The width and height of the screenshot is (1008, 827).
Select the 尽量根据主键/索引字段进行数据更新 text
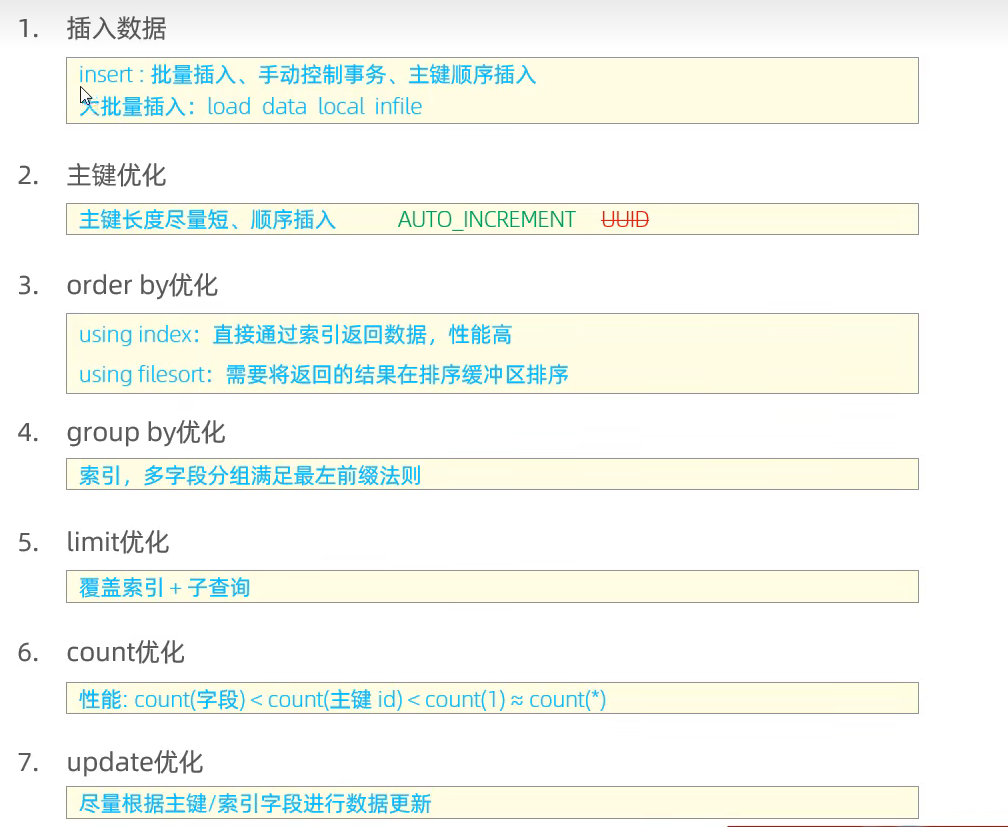click(255, 804)
